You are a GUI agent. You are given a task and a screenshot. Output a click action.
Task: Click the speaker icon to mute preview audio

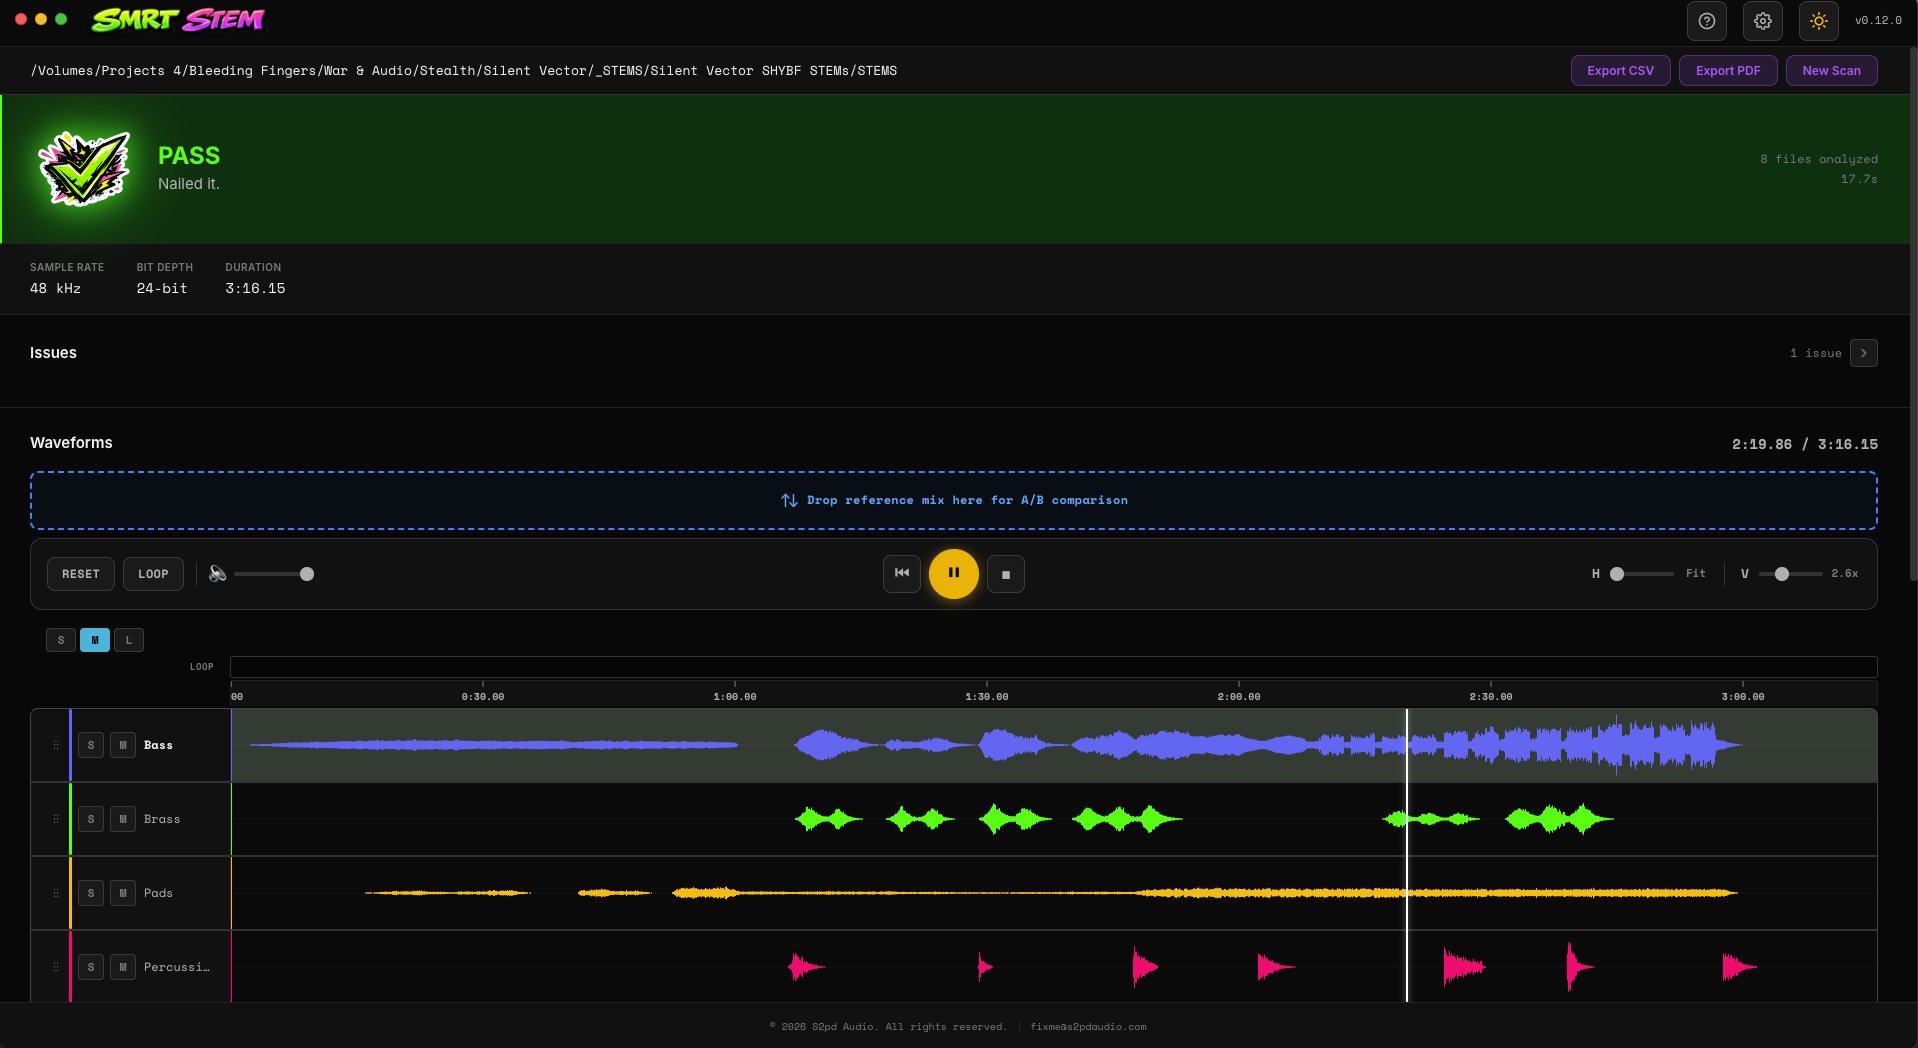coord(218,574)
